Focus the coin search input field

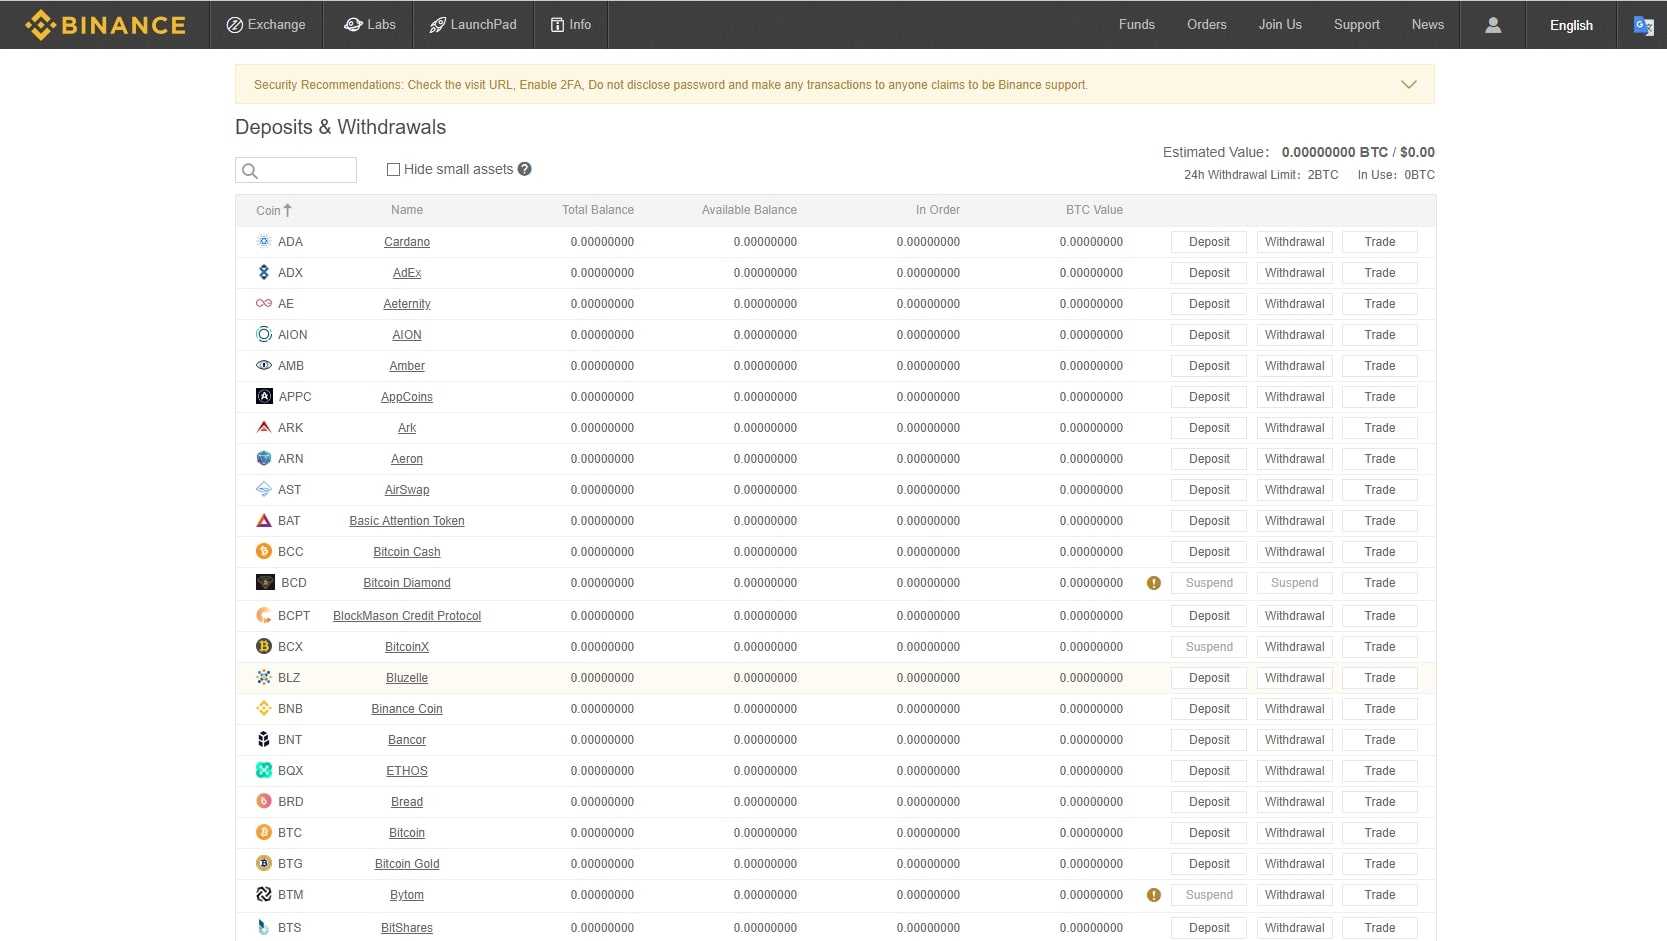[306, 171]
